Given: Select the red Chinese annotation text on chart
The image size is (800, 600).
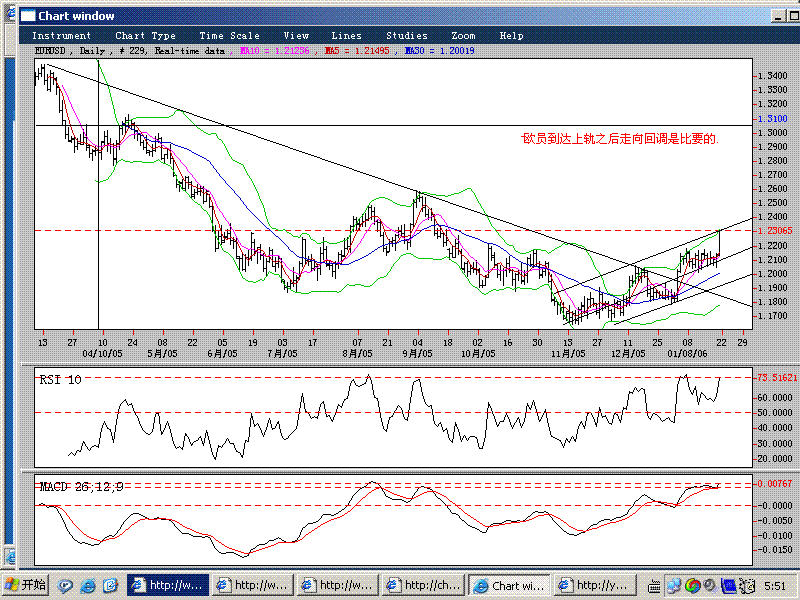Looking at the screenshot, I should point(620,139).
